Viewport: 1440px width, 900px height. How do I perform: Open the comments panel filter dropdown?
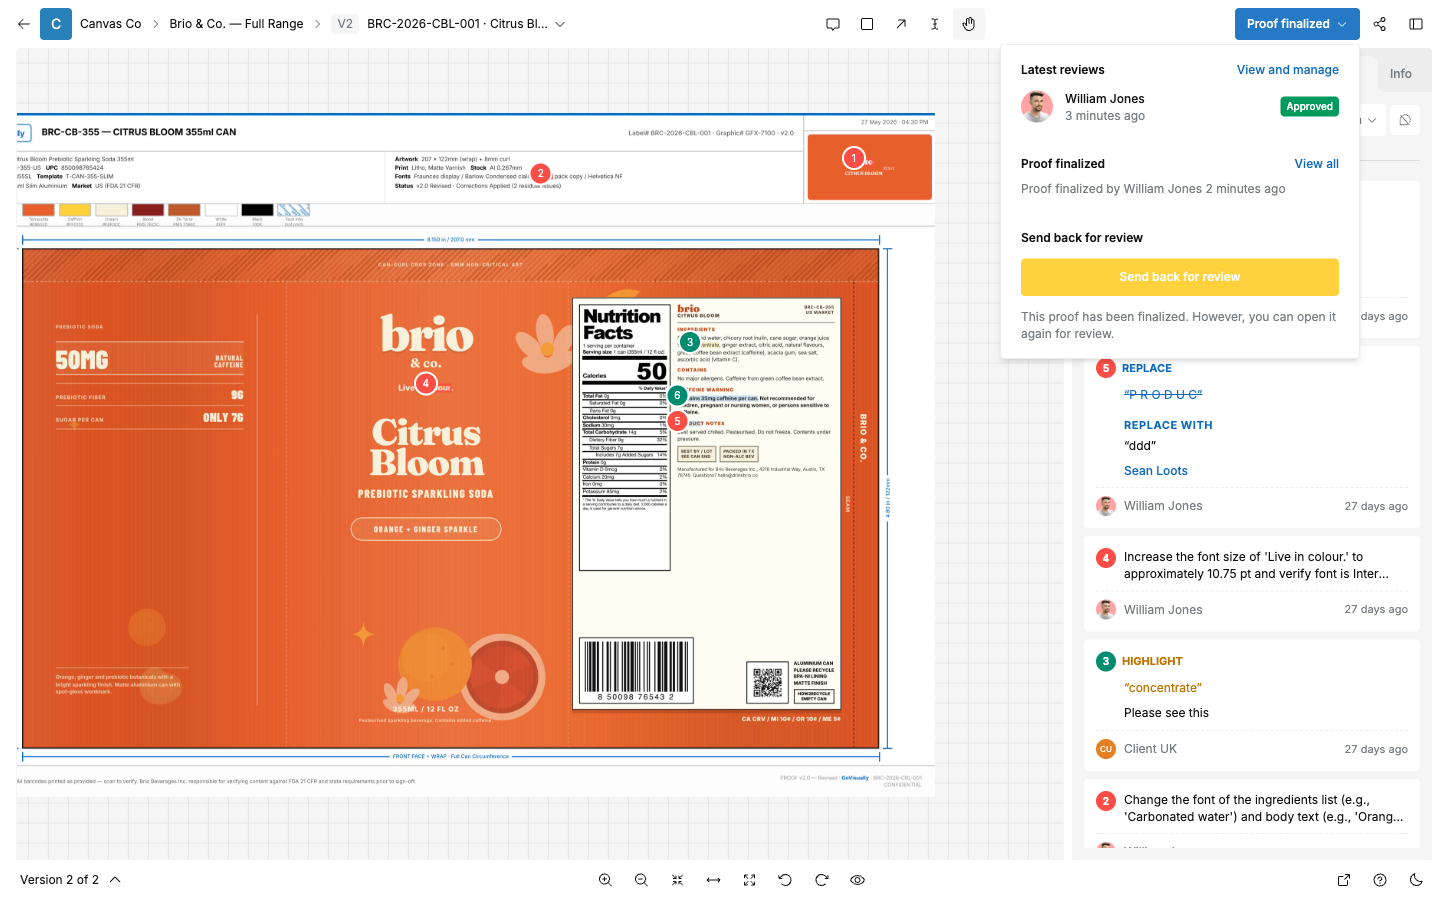[1372, 120]
